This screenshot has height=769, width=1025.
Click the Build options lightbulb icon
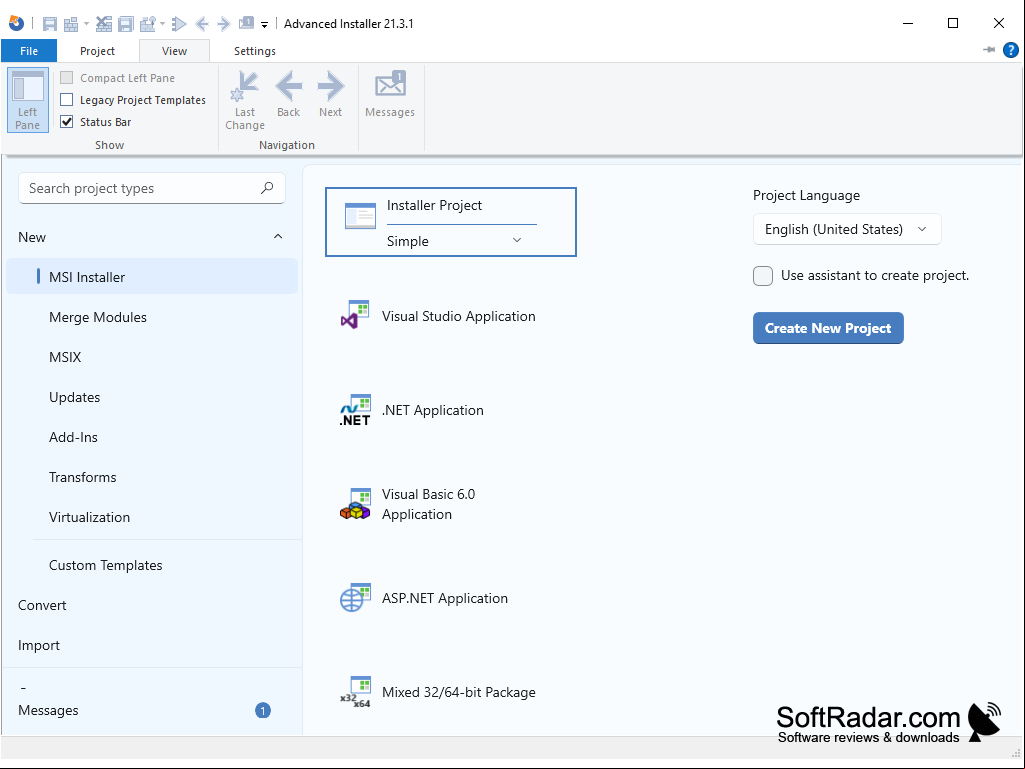click(x=148, y=24)
